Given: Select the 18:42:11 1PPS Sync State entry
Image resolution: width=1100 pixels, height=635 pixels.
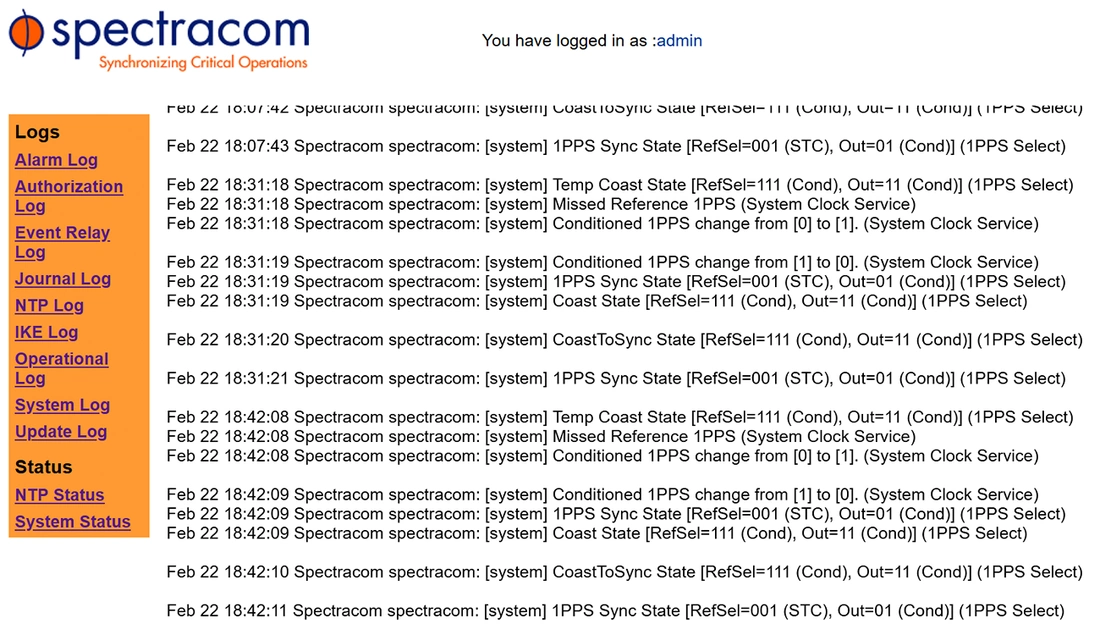Looking at the screenshot, I should (615, 610).
